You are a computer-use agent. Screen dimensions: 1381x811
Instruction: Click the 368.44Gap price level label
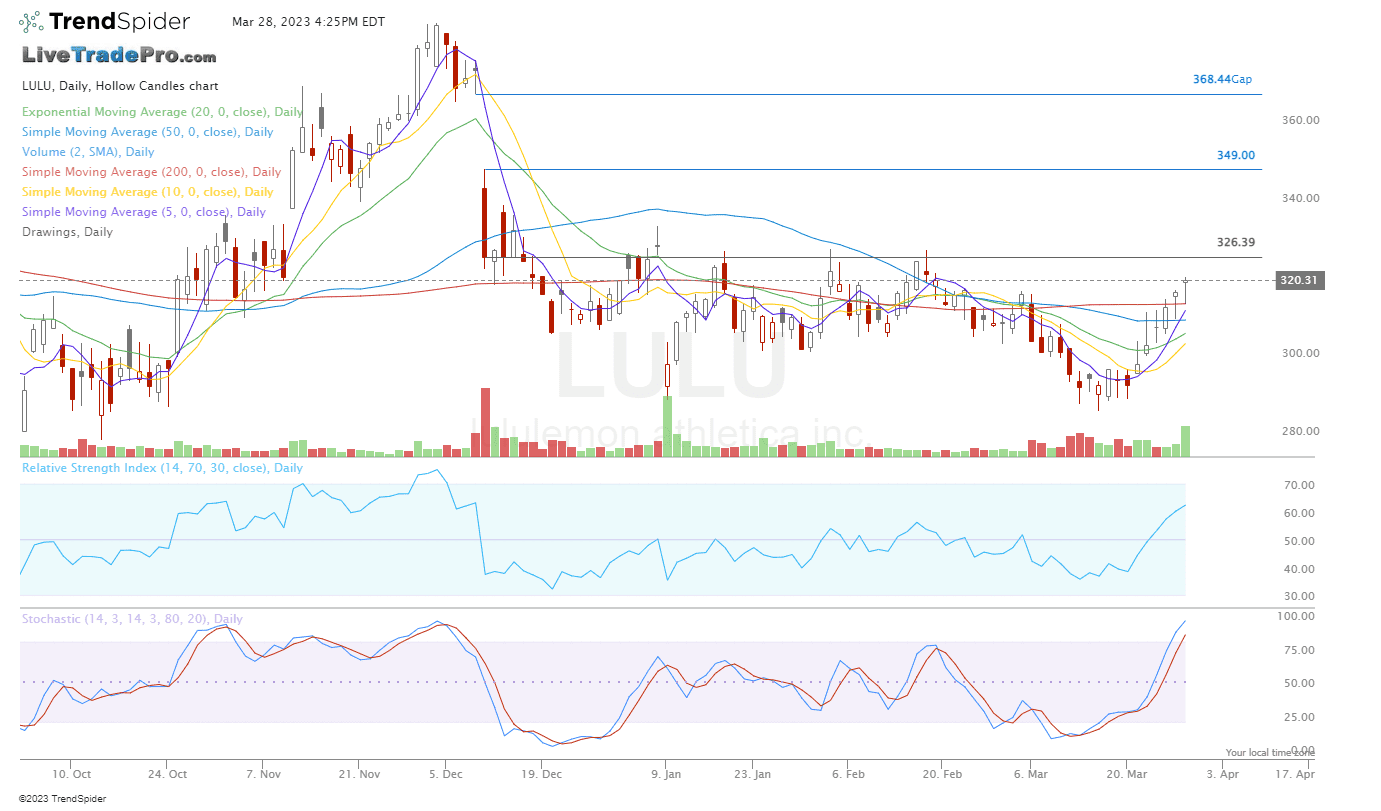pyautogui.click(x=1222, y=79)
